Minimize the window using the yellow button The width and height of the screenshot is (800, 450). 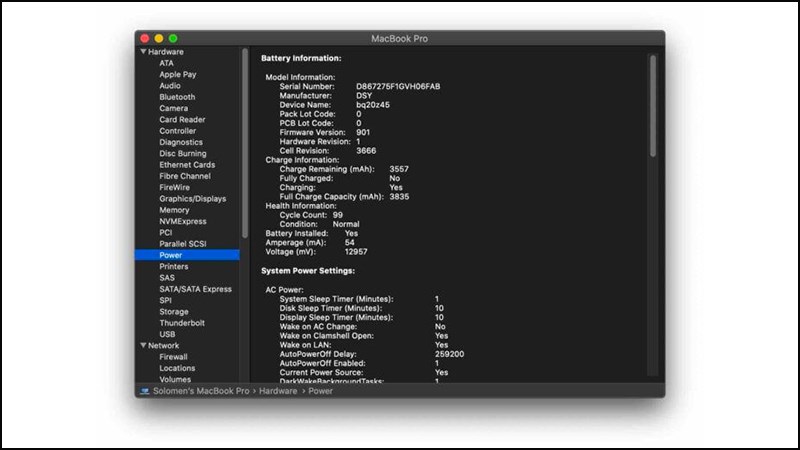click(158, 37)
